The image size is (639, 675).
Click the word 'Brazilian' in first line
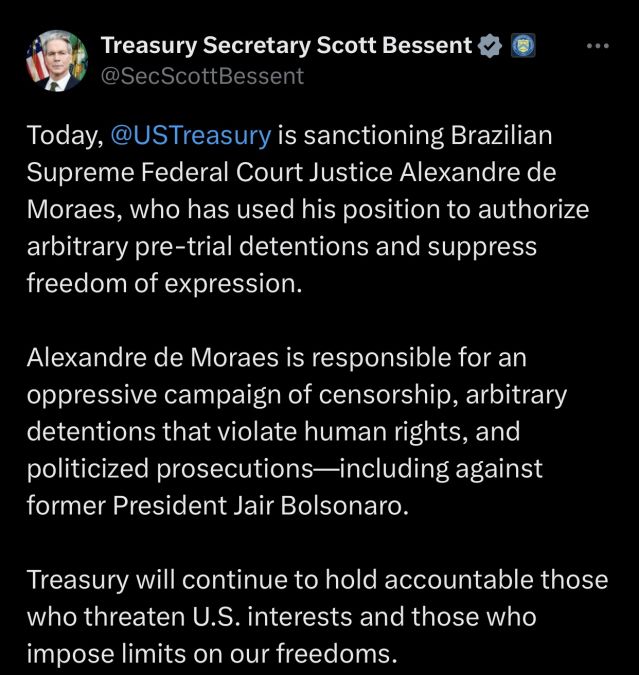(x=501, y=135)
